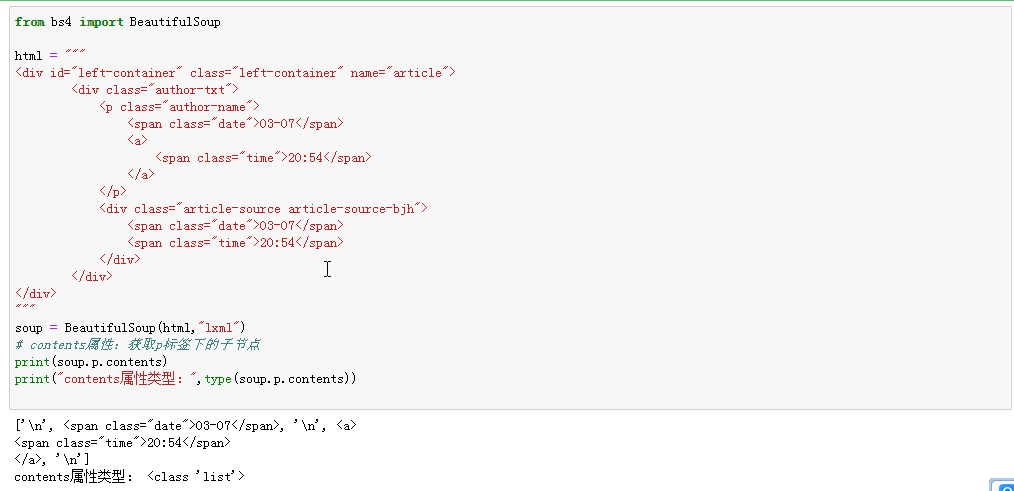Click the 'from' keyword at code start
The image size is (1014, 491).
pos(29,22)
